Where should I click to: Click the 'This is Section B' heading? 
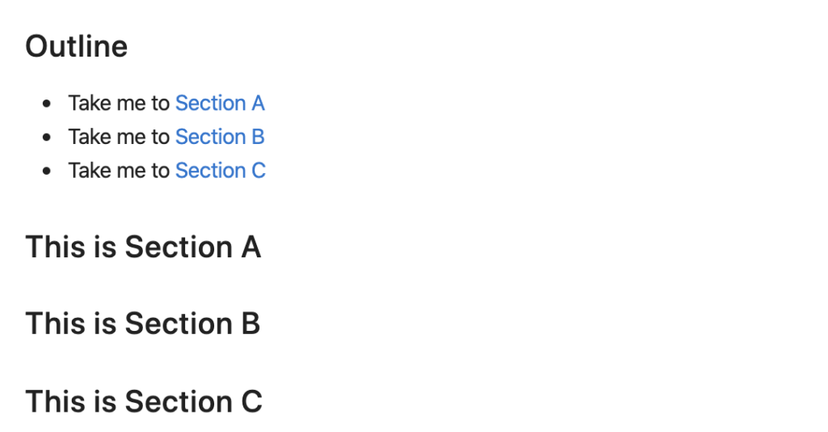tap(143, 323)
